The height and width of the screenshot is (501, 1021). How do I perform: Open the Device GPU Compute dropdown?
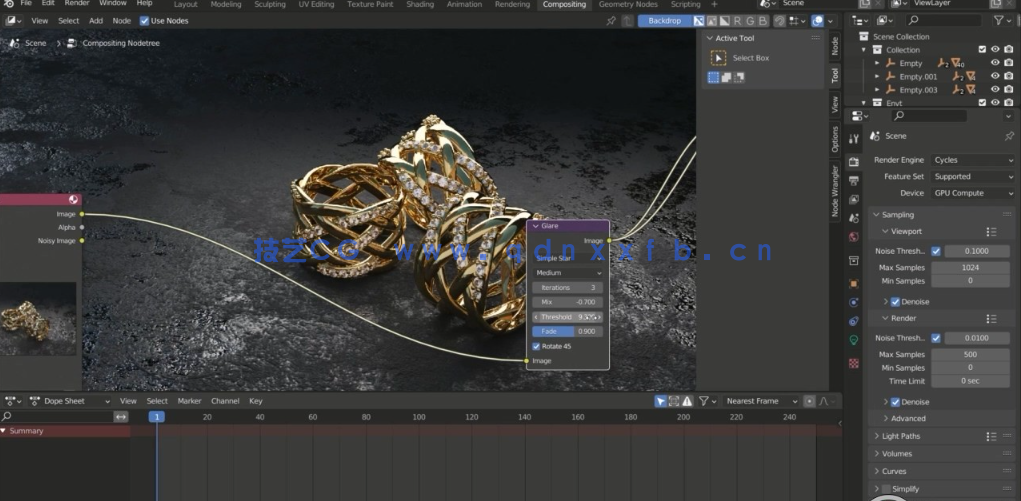point(973,193)
